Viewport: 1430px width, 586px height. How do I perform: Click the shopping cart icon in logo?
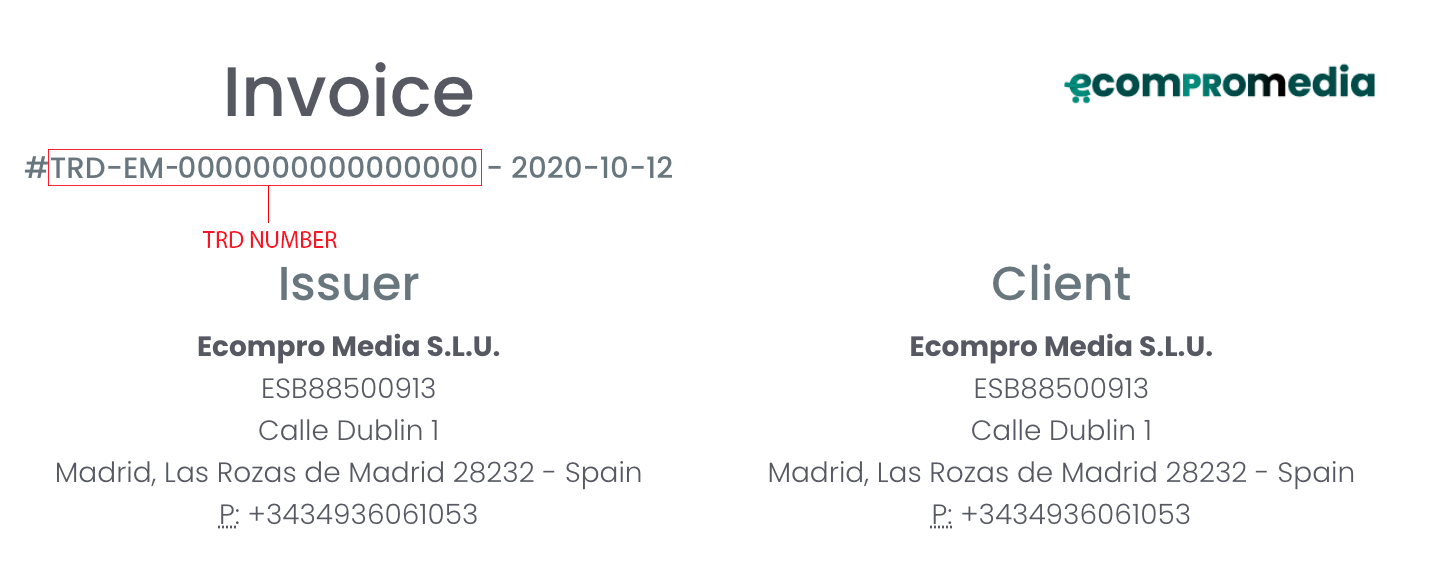point(1078,89)
